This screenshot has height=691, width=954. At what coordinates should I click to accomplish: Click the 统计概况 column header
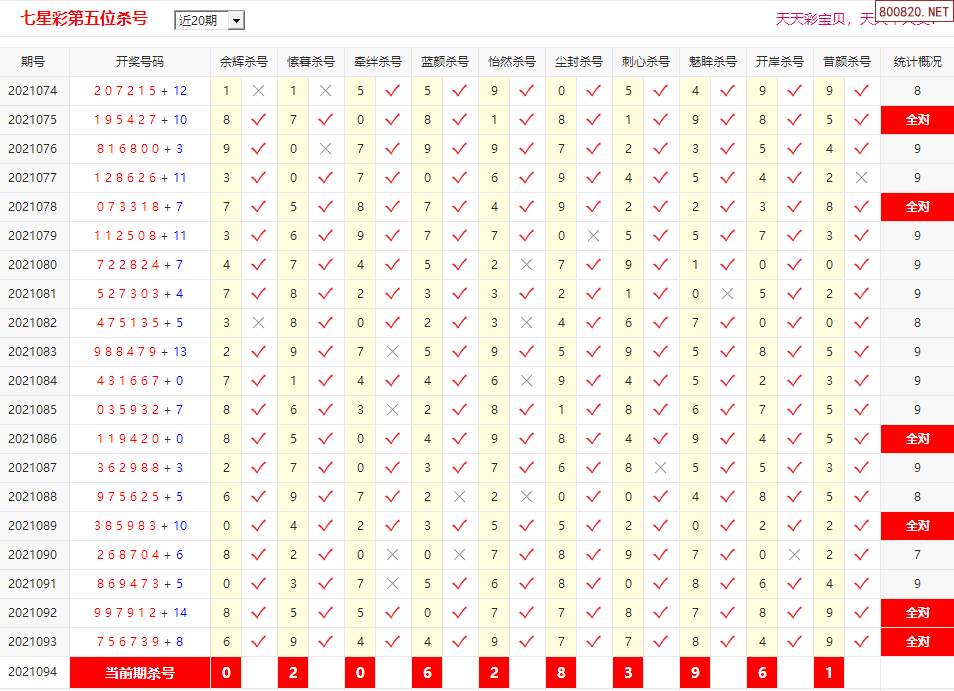click(917, 61)
